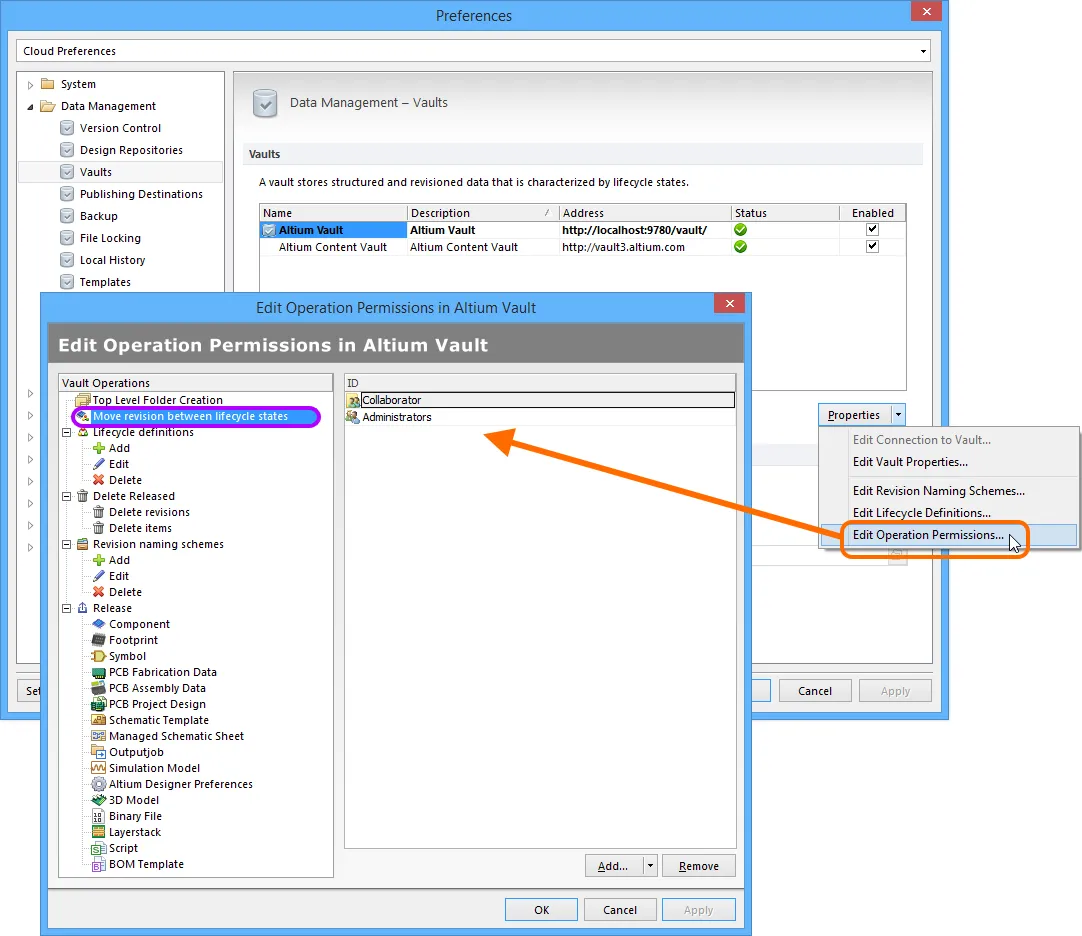Select File Locking in Preferences tree

click(110, 238)
